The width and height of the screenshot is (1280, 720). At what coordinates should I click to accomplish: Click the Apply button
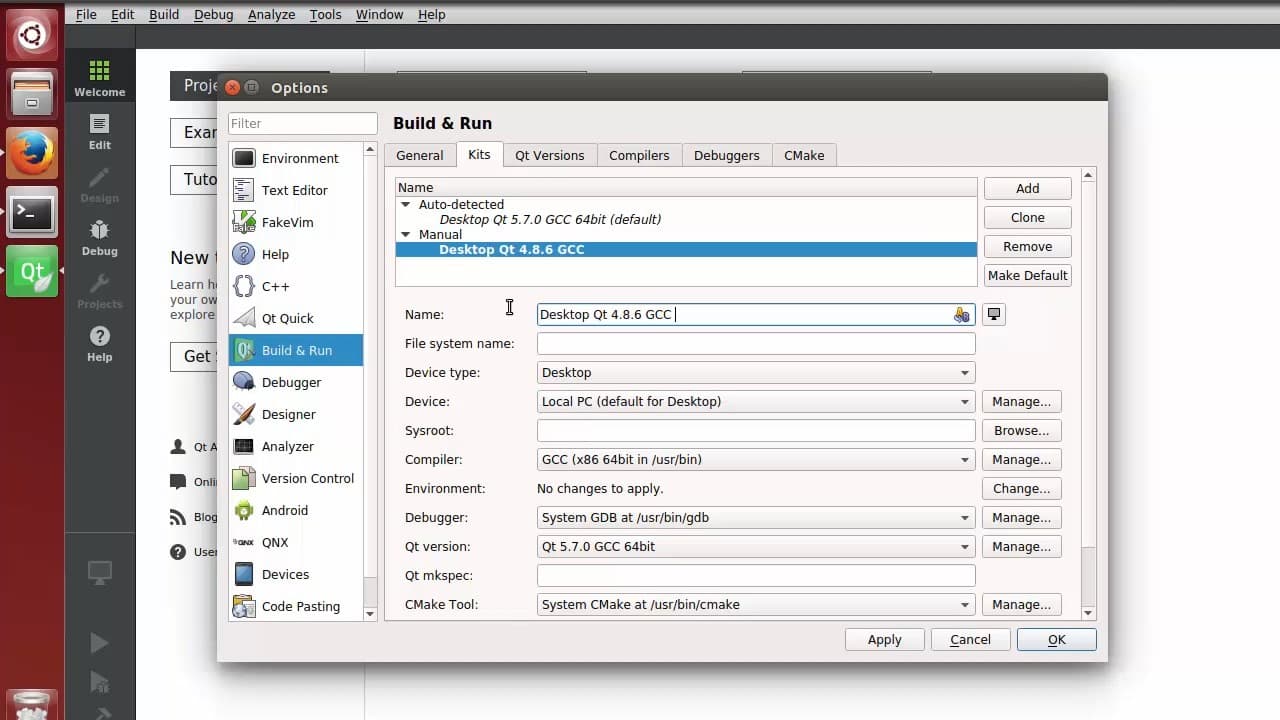pos(884,640)
